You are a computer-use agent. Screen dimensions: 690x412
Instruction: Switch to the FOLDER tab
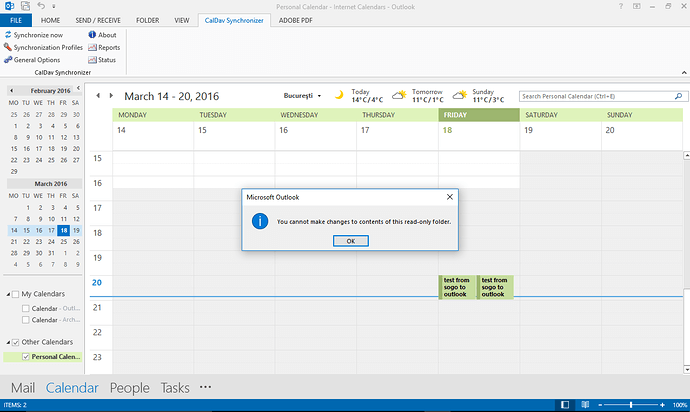click(x=147, y=20)
